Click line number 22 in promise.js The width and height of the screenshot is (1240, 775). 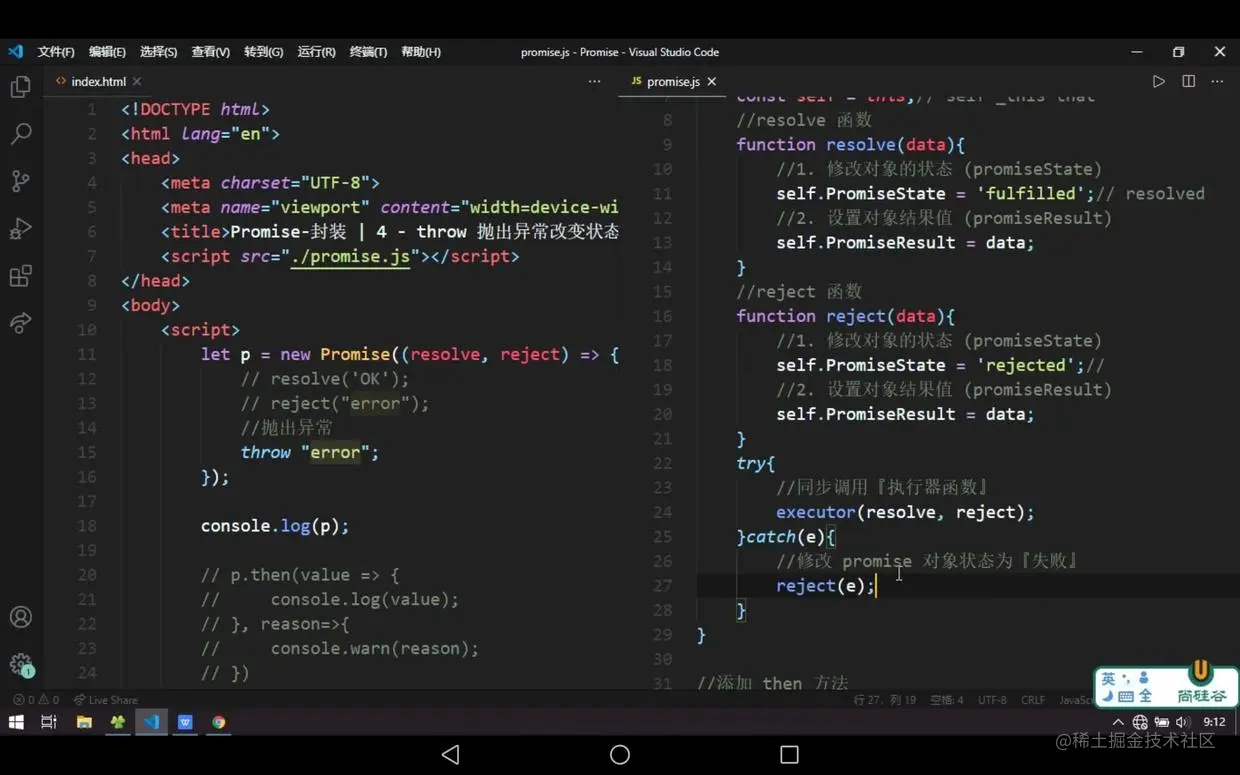pos(662,463)
